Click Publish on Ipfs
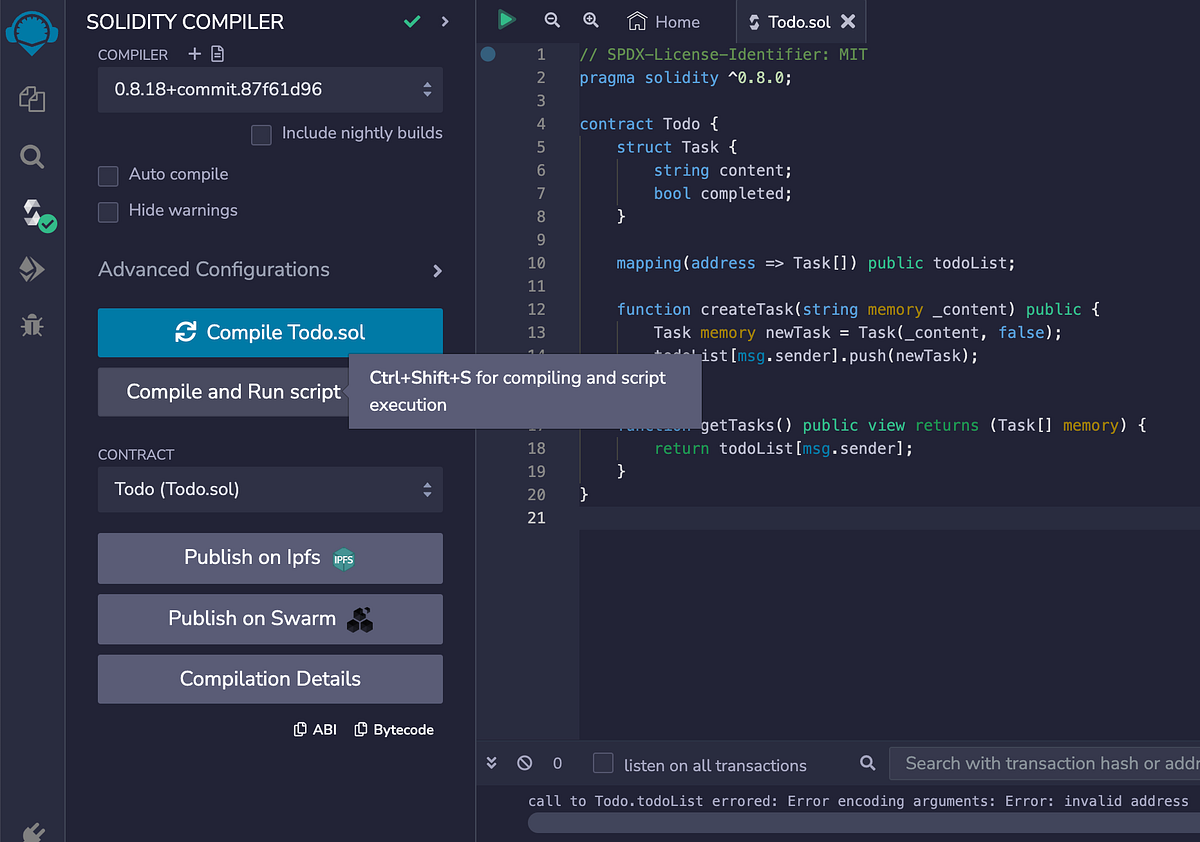This screenshot has width=1200, height=842. point(270,558)
